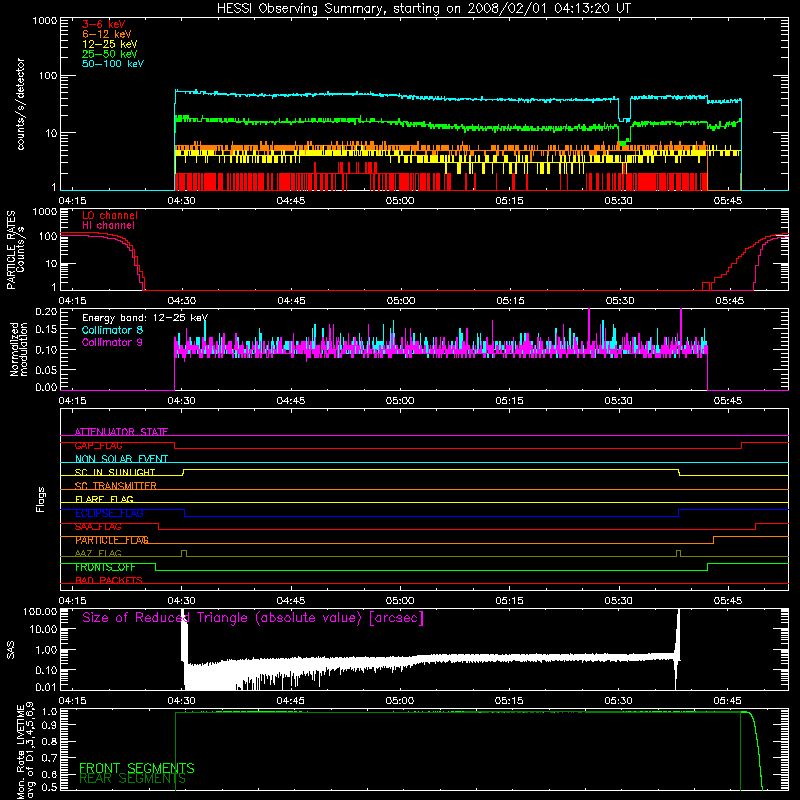The image size is (800, 800).
Task: Click the 05:30 tick under the modulation panel
Action: 618,401
